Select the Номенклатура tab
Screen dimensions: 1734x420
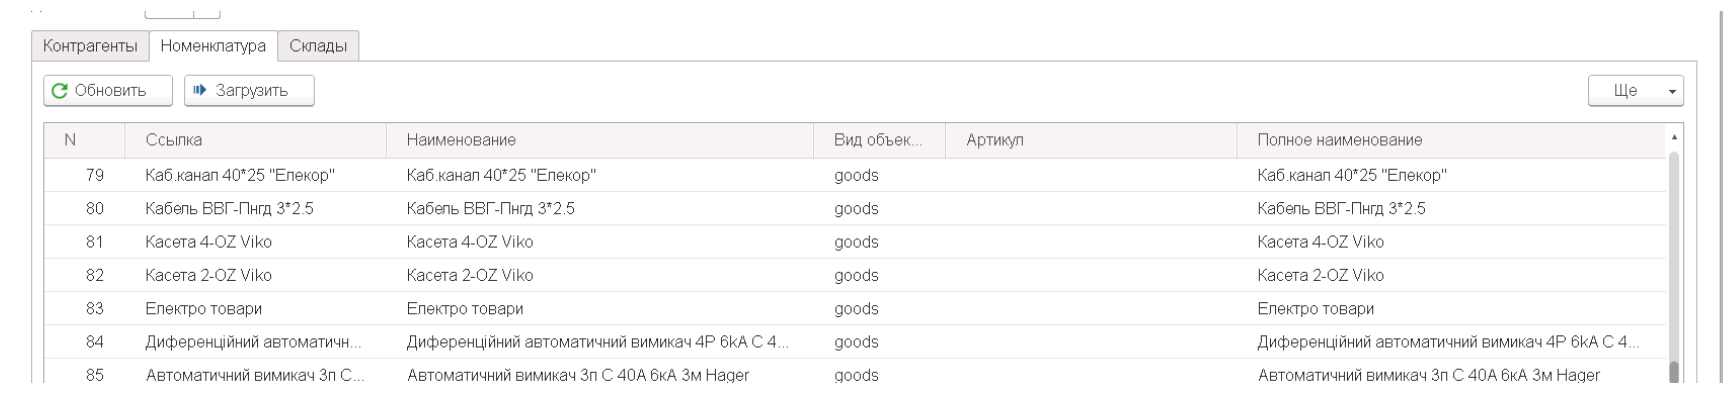click(214, 46)
